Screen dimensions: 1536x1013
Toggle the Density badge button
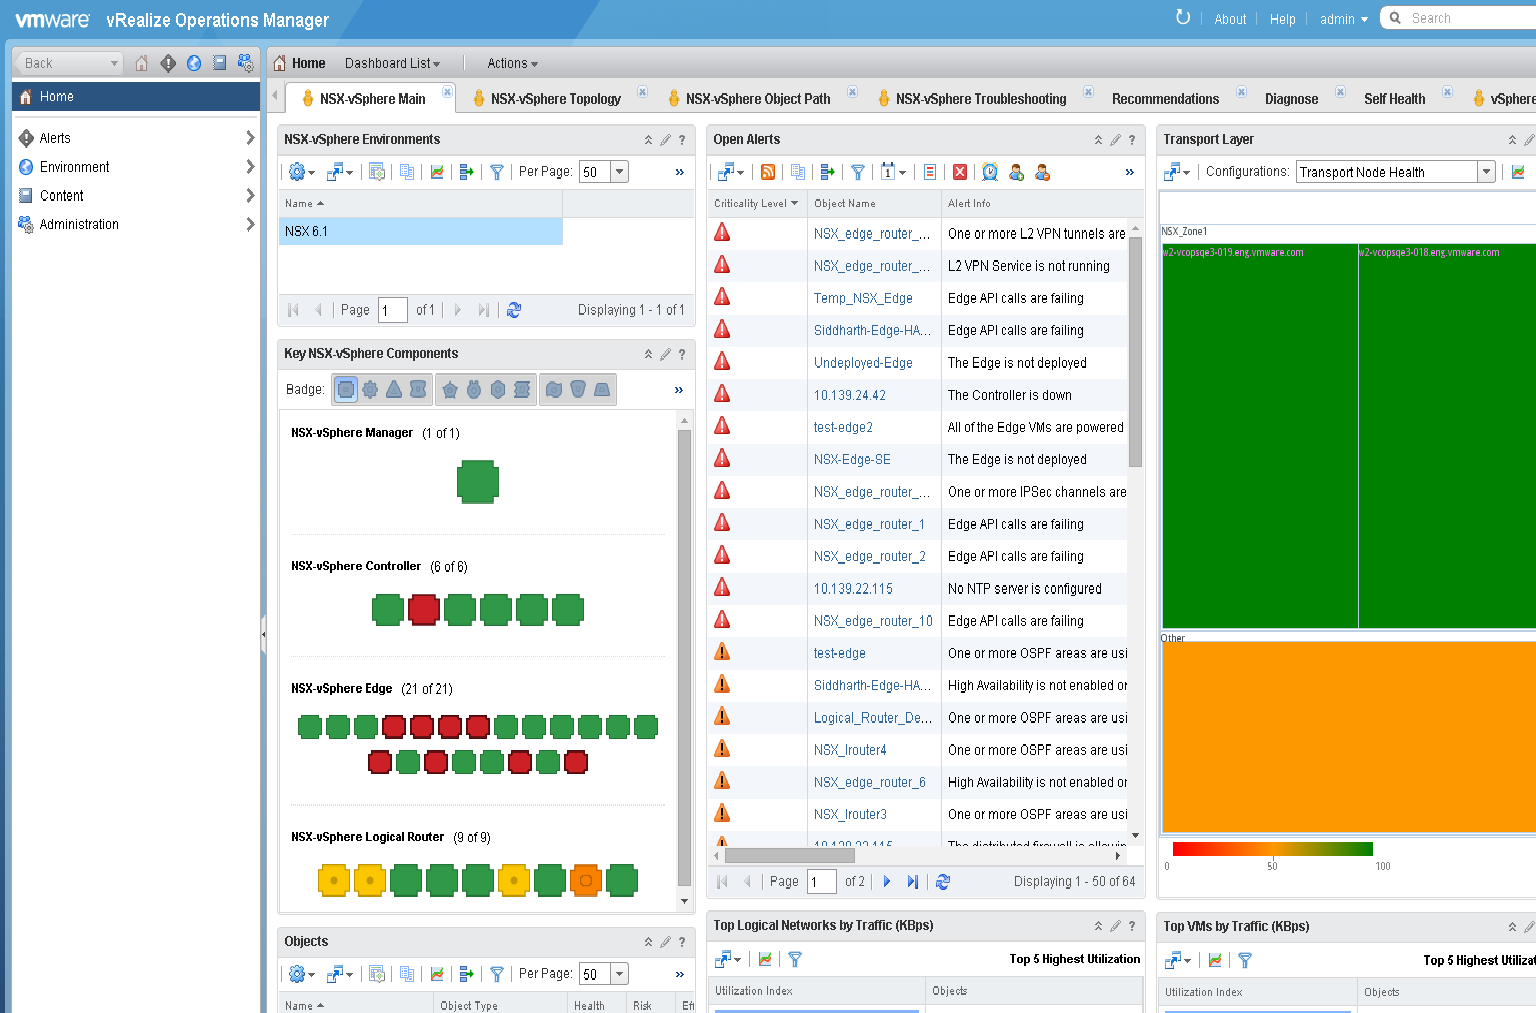[x=601, y=389]
